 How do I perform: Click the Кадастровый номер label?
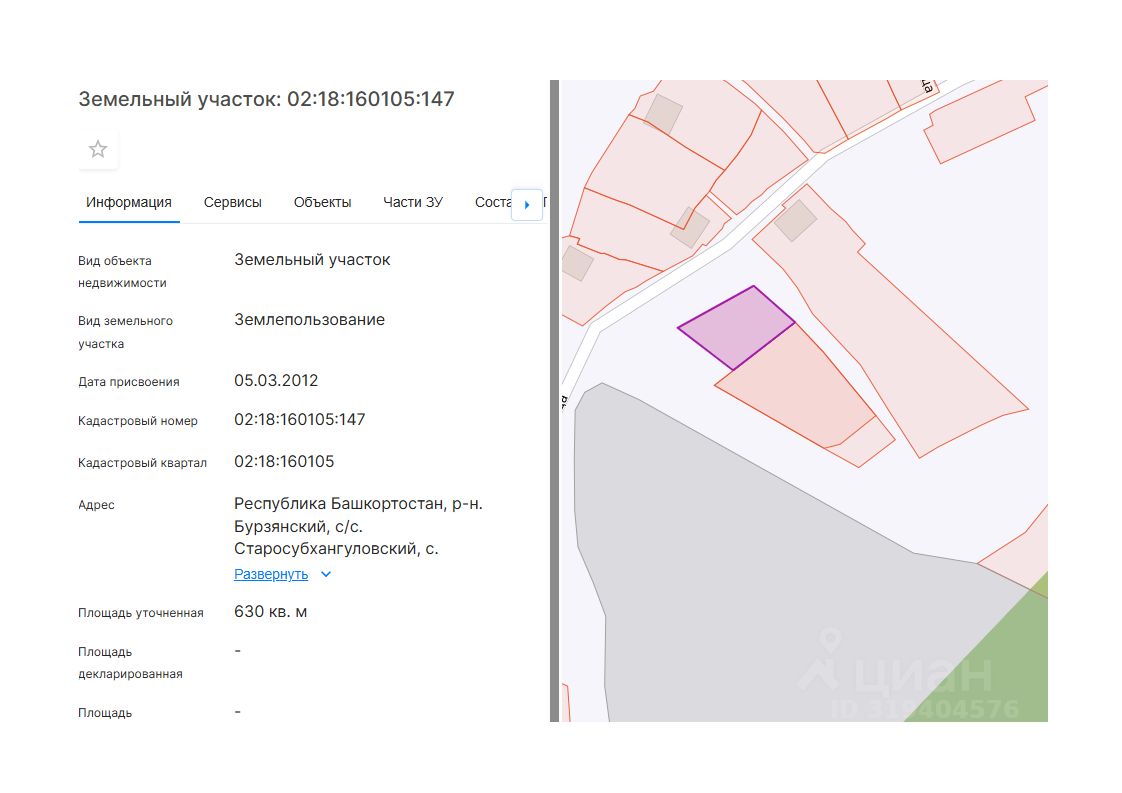(x=137, y=421)
